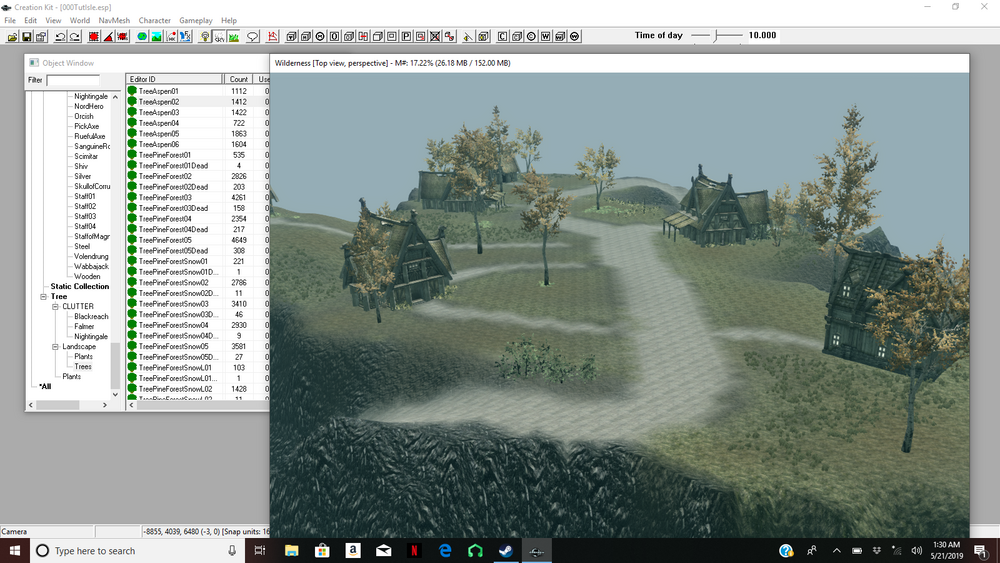Open landscape editing mountain icon
This screenshot has width=1000, height=563.
(156, 36)
